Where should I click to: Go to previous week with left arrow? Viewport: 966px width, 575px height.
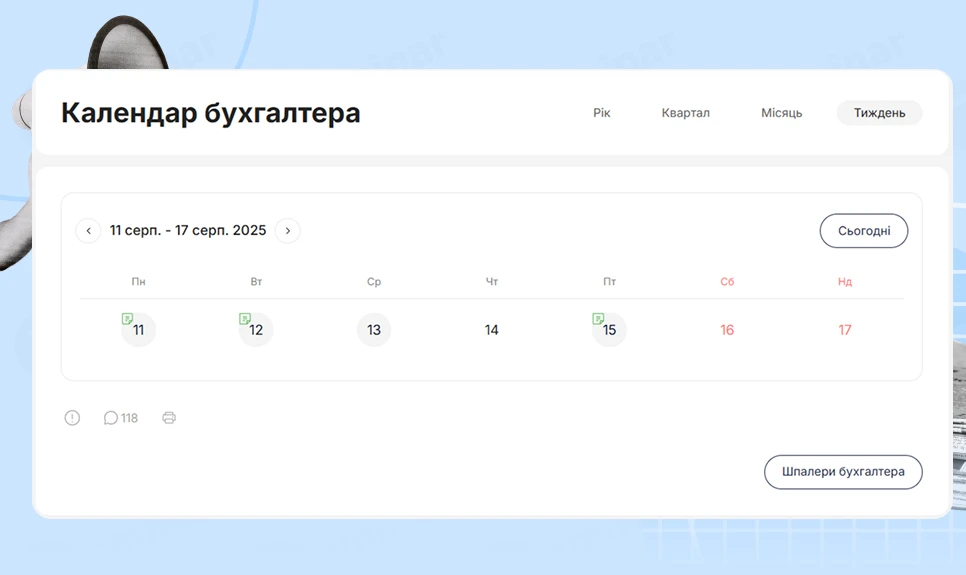(x=88, y=230)
